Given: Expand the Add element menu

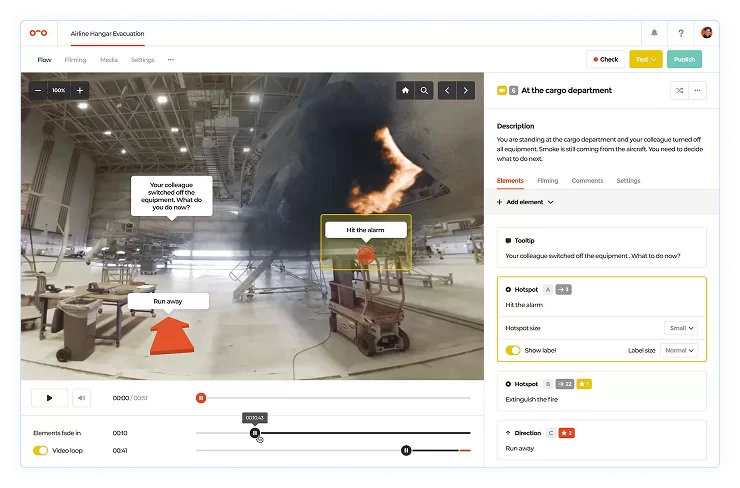Looking at the screenshot, I should (525, 202).
